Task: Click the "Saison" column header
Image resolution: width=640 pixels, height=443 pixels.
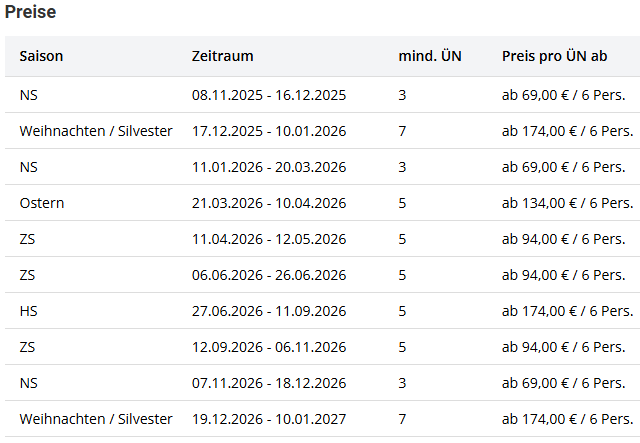Action: click(41, 56)
